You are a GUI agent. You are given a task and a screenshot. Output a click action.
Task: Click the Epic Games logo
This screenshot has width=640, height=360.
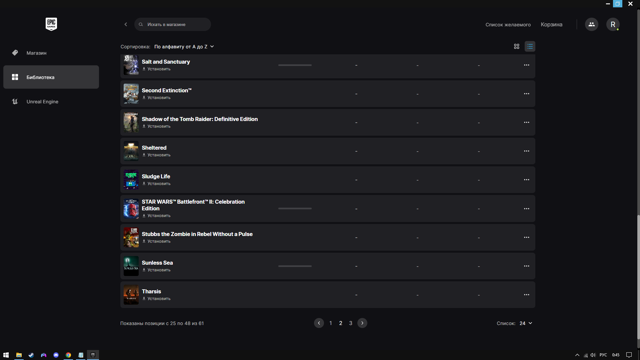[x=51, y=24]
